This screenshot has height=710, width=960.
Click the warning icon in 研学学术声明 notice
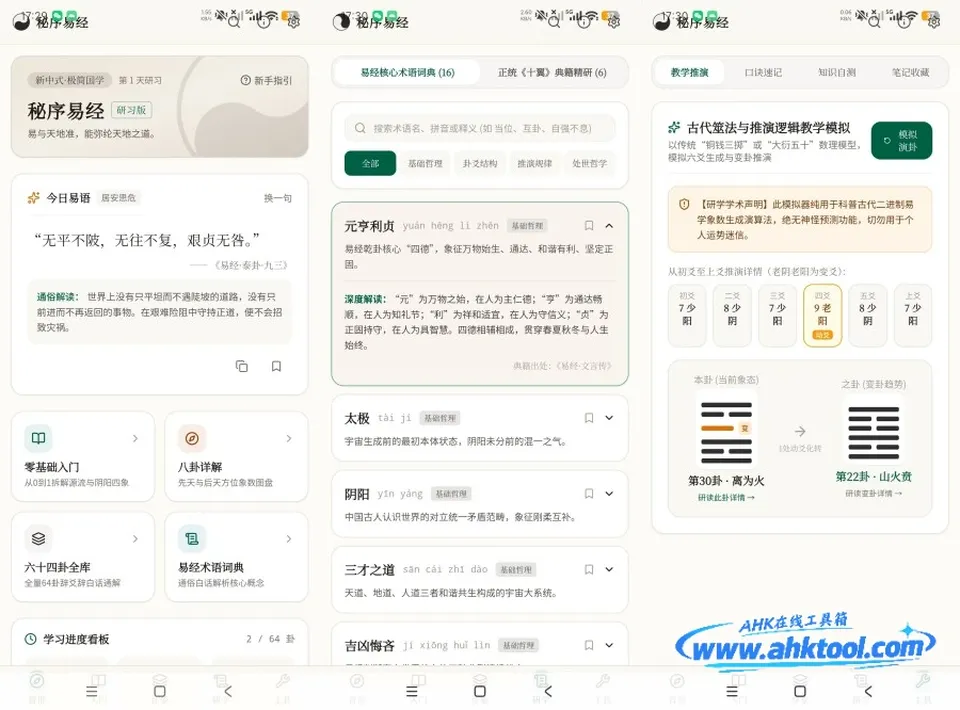click(x=684, y=204)
